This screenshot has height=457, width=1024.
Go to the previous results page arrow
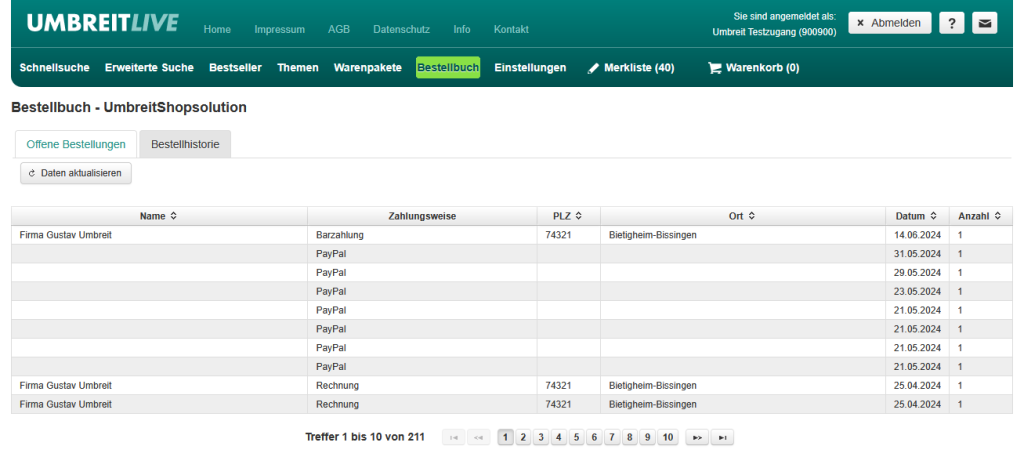[x=480, y=437]
